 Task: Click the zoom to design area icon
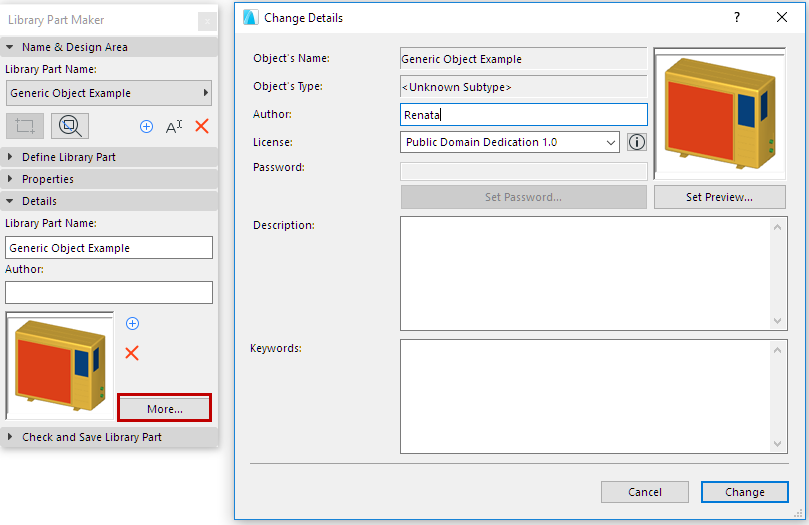click(x=70, y=126)
